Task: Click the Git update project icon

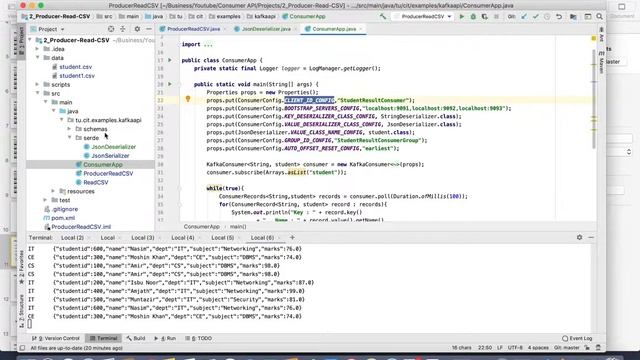Action: (x=524, y=17)
